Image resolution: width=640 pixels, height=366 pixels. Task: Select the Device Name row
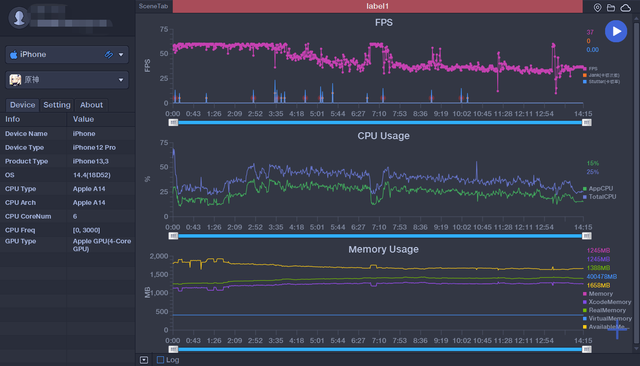pyautogui.click(x=67, y=134)
